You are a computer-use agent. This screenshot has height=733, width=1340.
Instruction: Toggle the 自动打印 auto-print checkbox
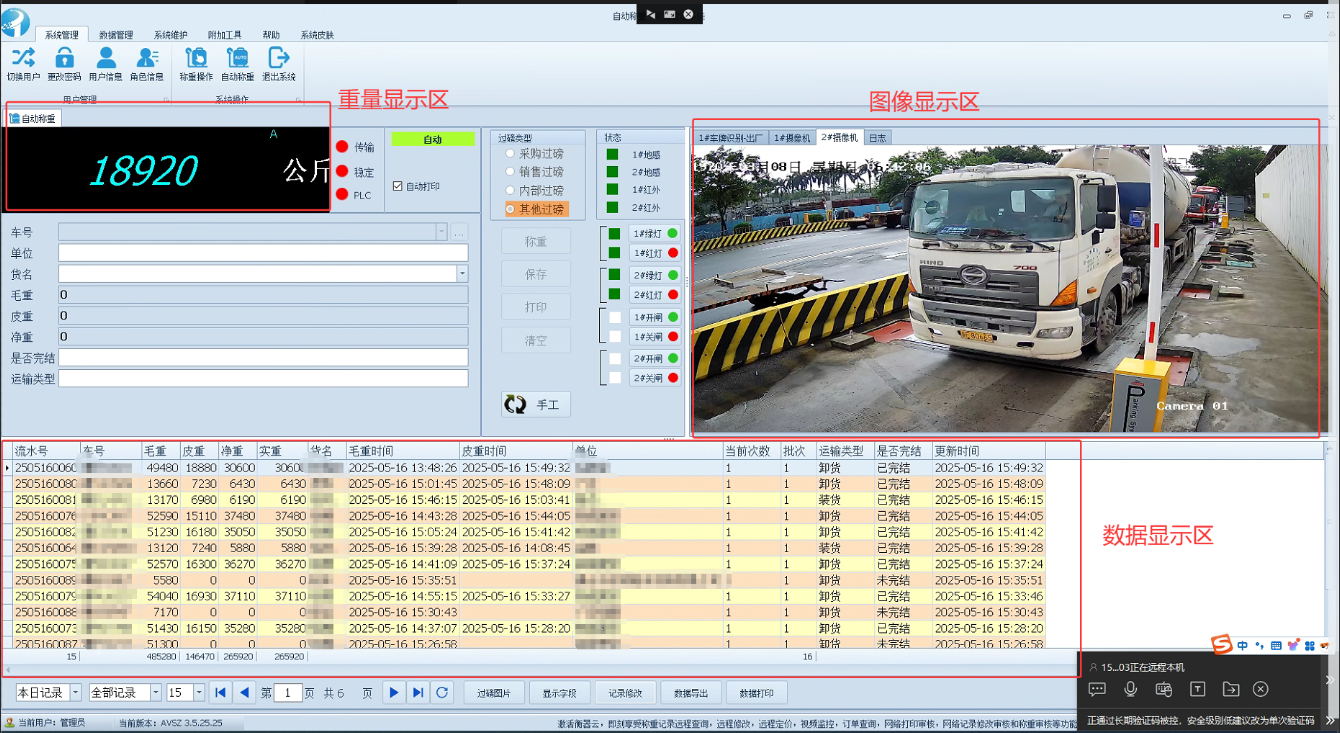coord(398,186)
